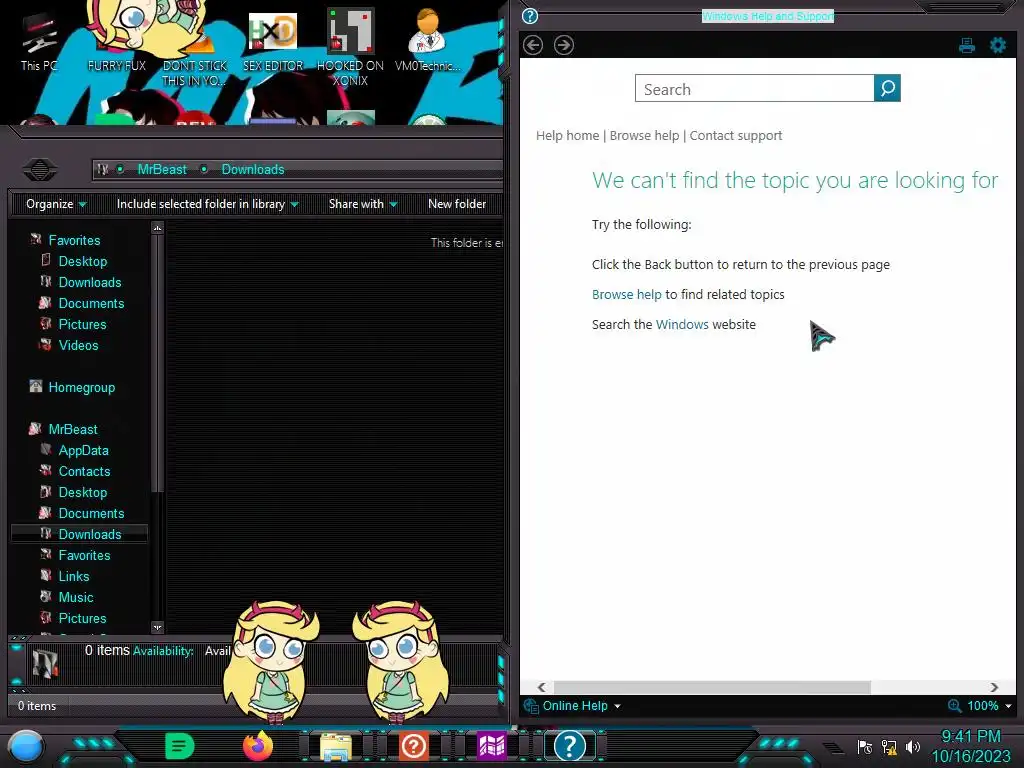
Task: Create a New folder from toolbar
Action: pyautogui.click(x=457, y=204)
